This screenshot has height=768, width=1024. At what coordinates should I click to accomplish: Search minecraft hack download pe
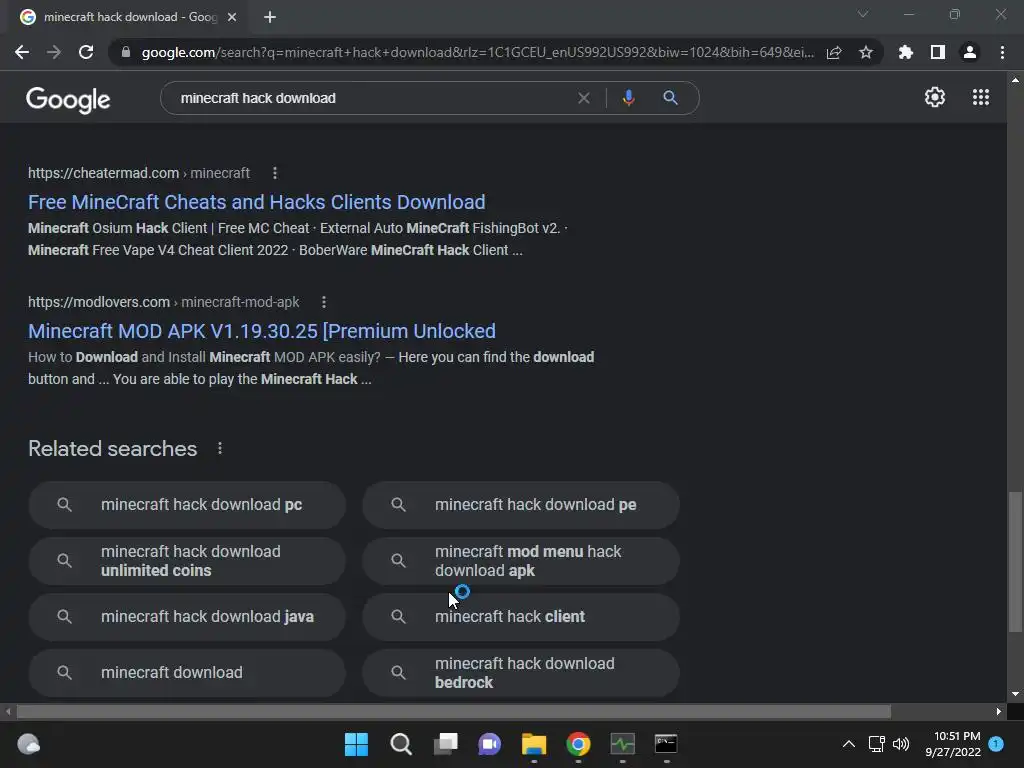521,505
